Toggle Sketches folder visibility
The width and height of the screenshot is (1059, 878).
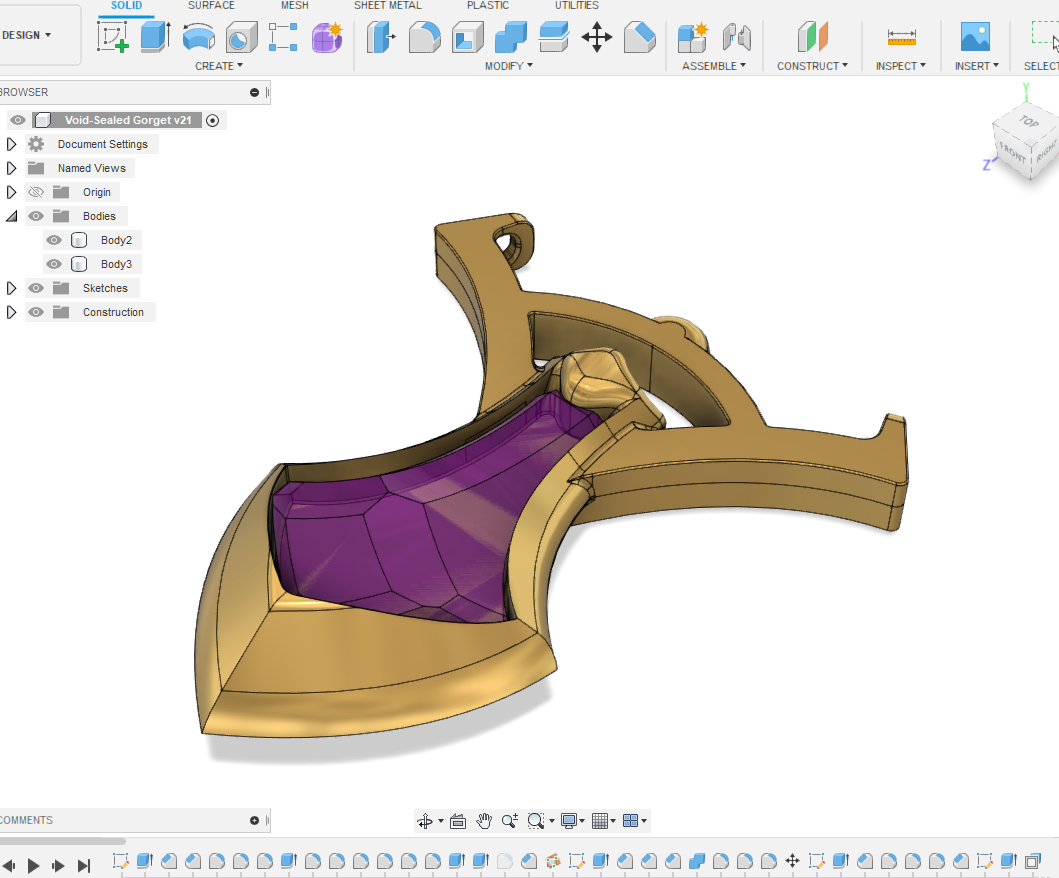coord(36,288)
